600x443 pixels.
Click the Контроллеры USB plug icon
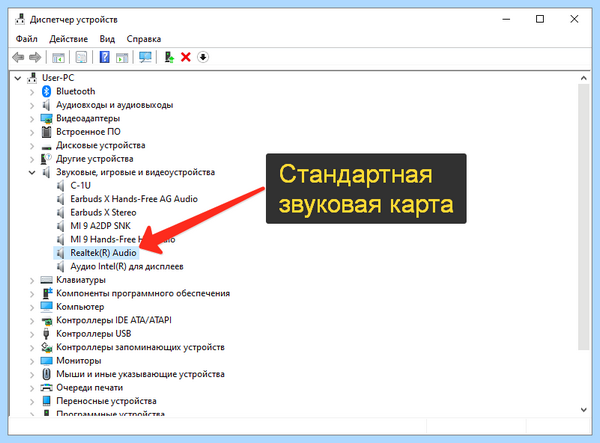[x=46, y=334]
